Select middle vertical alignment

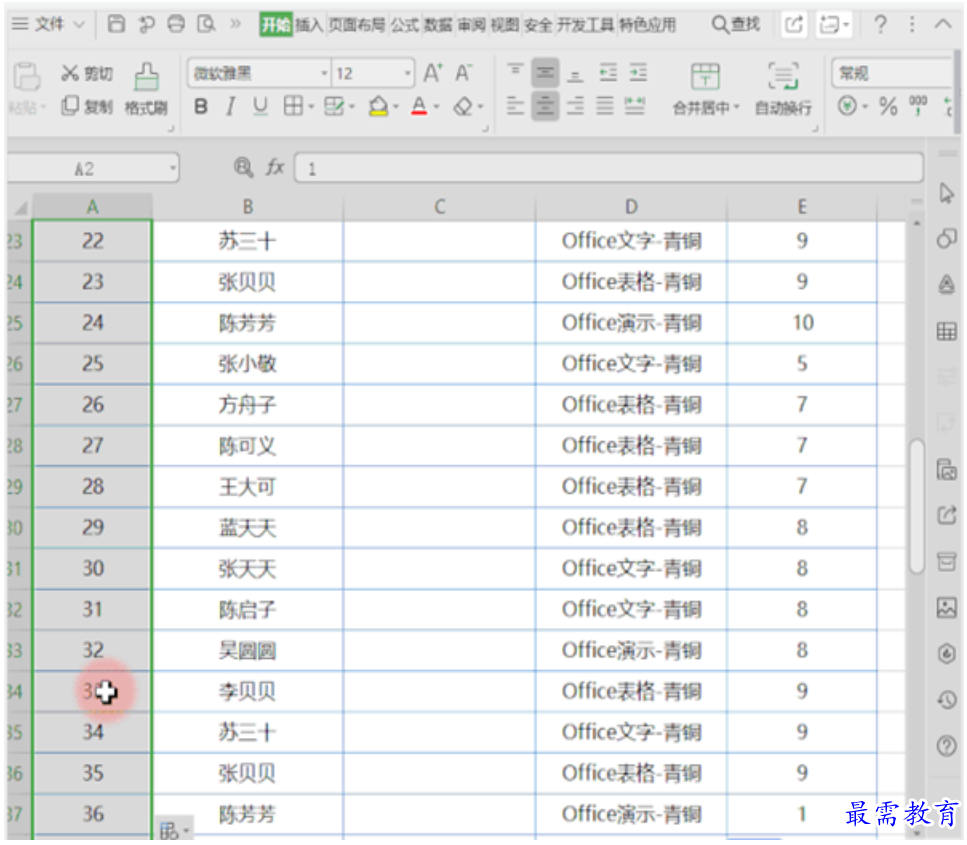click(545, 73)
